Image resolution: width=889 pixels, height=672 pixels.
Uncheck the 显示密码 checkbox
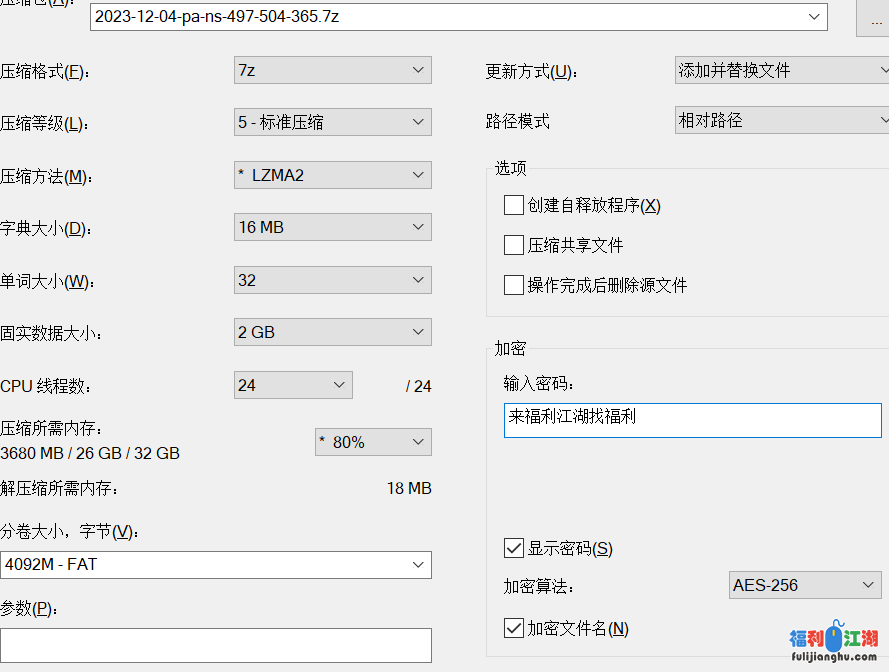tap(514, 548)
